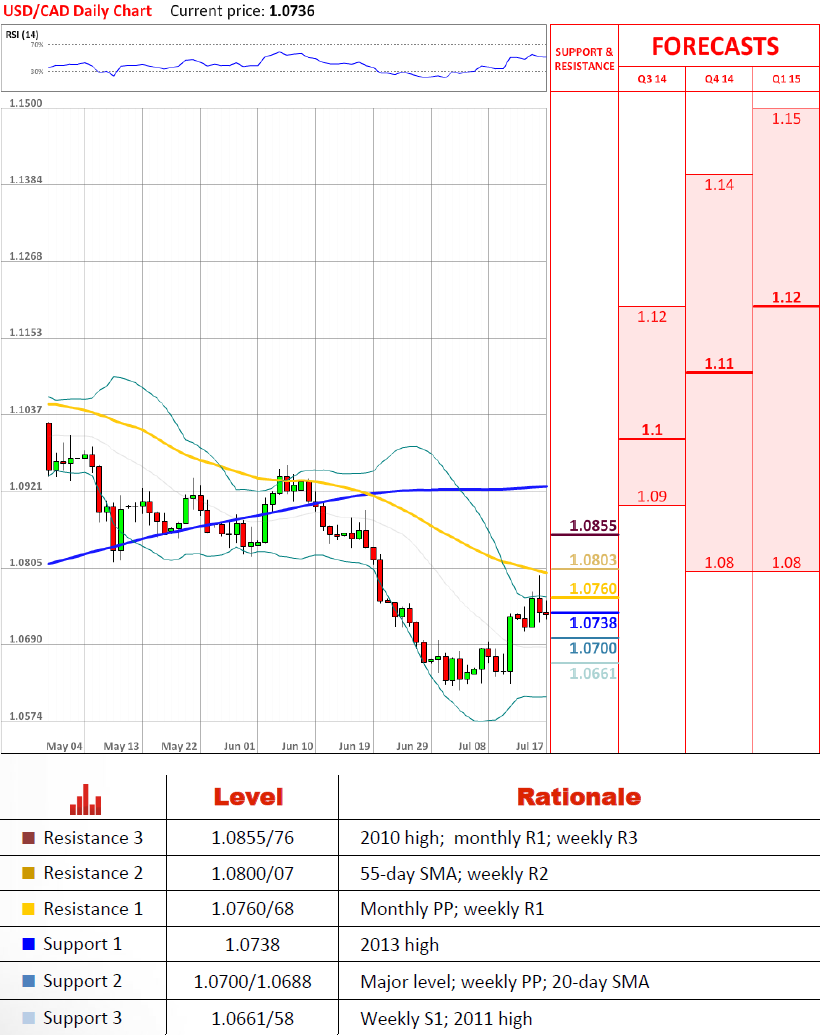This screenshot has height=1035, width=820.
Task: Click the 1.0803 resistance level label
Action: (x=593, y=560)
